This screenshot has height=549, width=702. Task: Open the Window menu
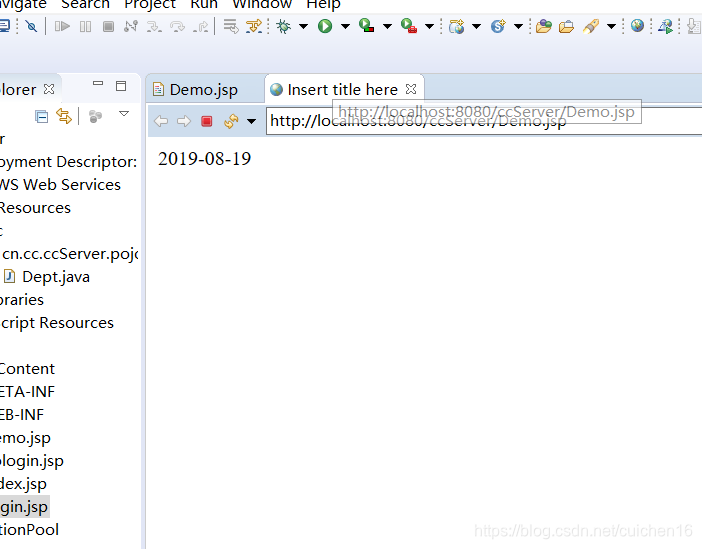pos(262,4)
